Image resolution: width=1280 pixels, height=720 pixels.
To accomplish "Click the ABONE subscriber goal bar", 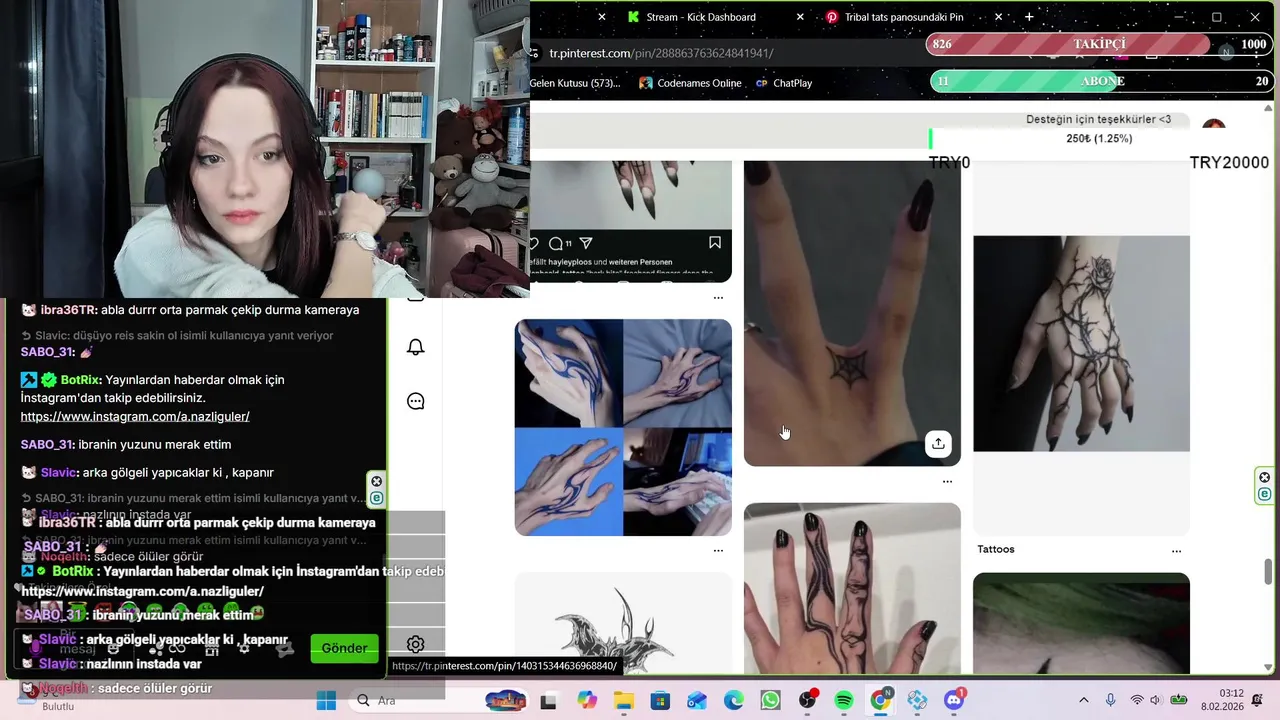I will pos(1102,81).
